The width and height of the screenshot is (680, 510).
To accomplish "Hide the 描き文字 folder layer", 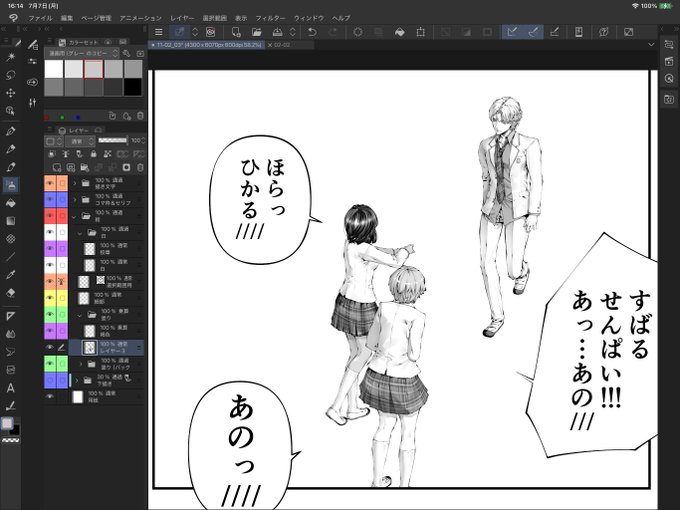I will (x=50, y=183).
